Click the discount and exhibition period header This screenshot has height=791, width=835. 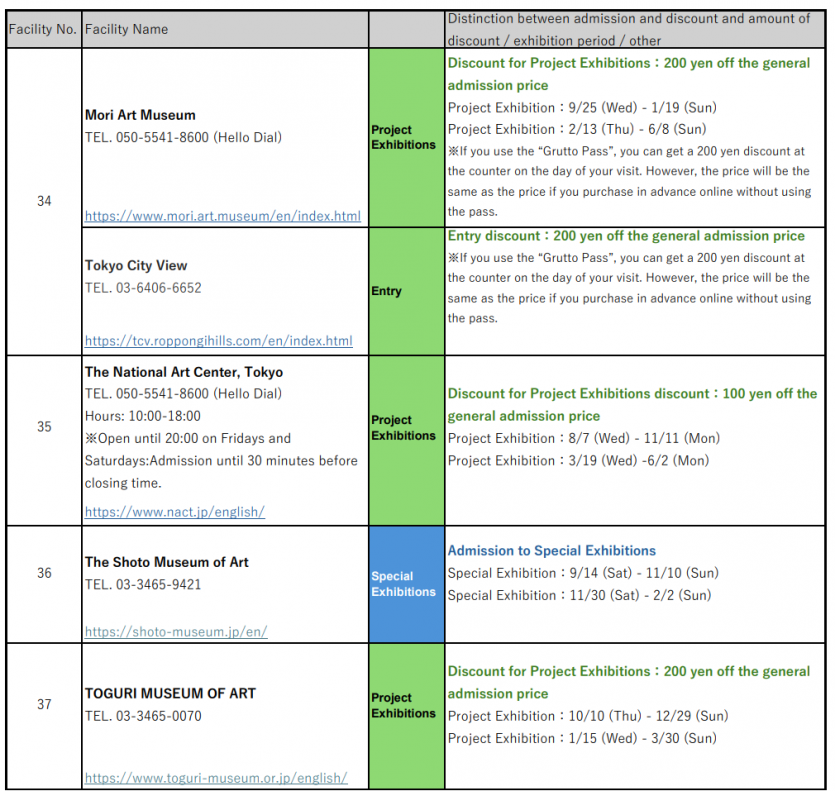click(635, 29)
